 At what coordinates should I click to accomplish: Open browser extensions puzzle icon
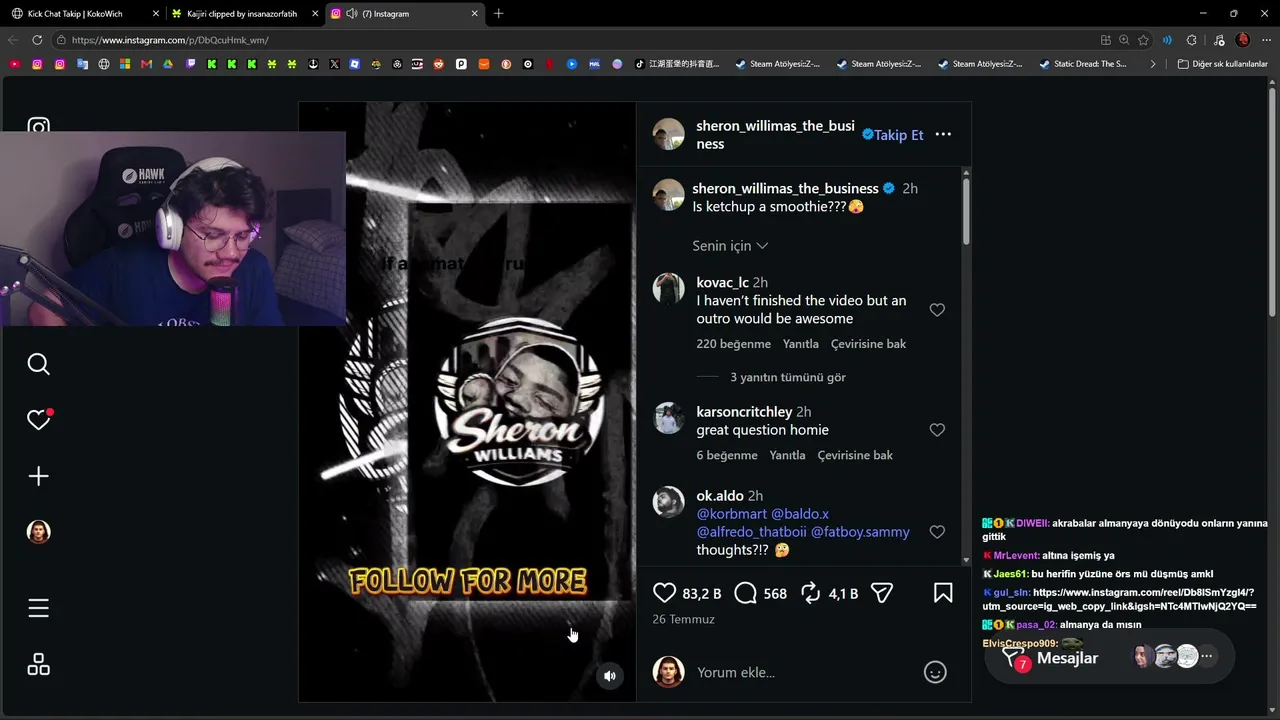pos(1191,40)
